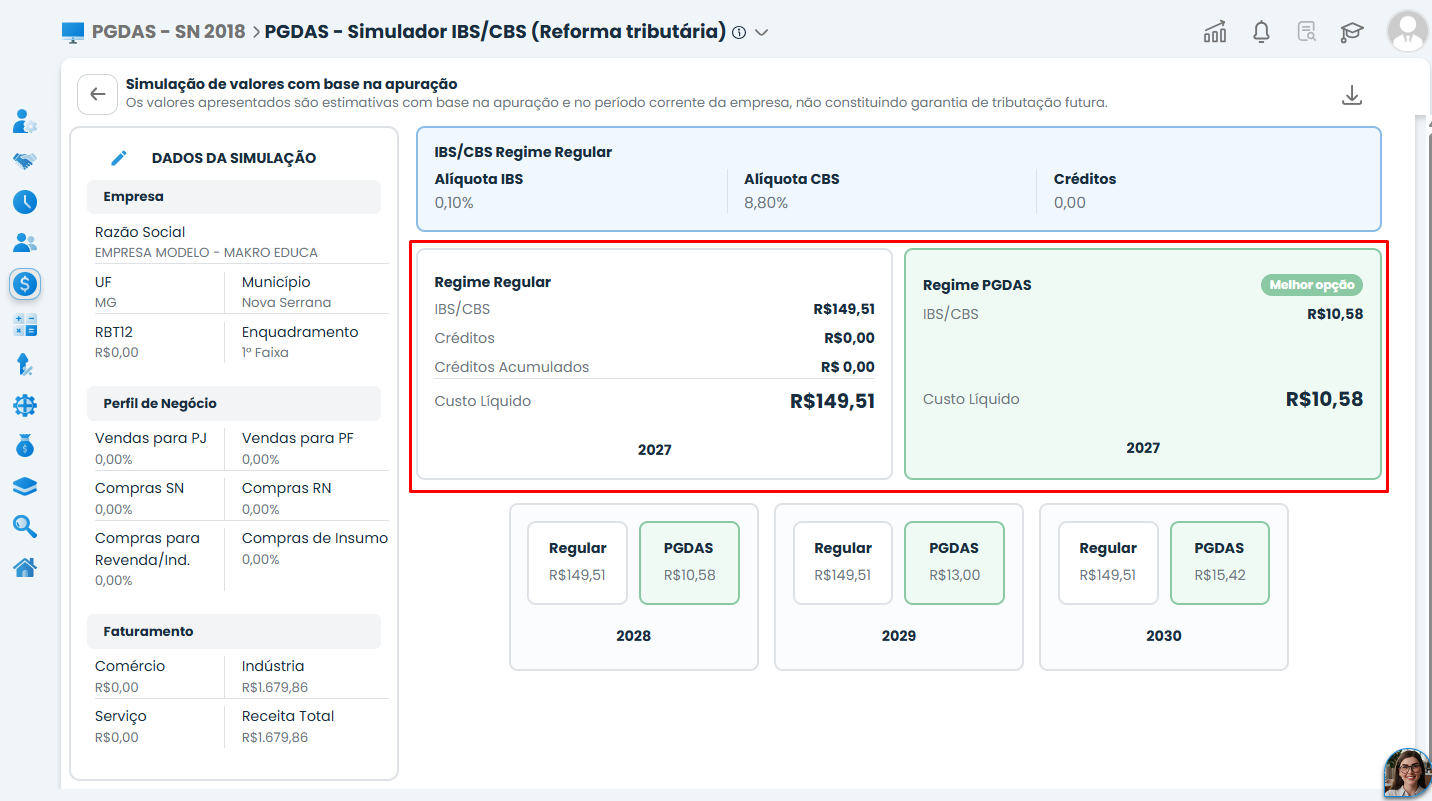Select the 2028 Regular card
The image size is (1432, 801).
tap(577, 563)
